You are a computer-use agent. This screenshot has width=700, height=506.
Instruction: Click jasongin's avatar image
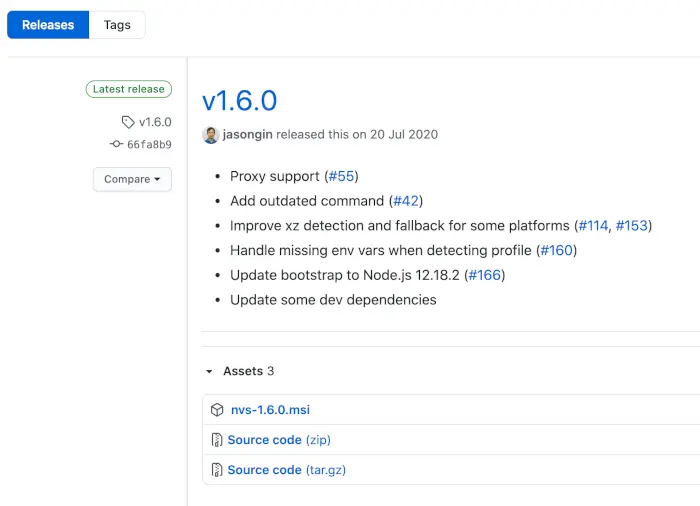click(x=211, y=134)
